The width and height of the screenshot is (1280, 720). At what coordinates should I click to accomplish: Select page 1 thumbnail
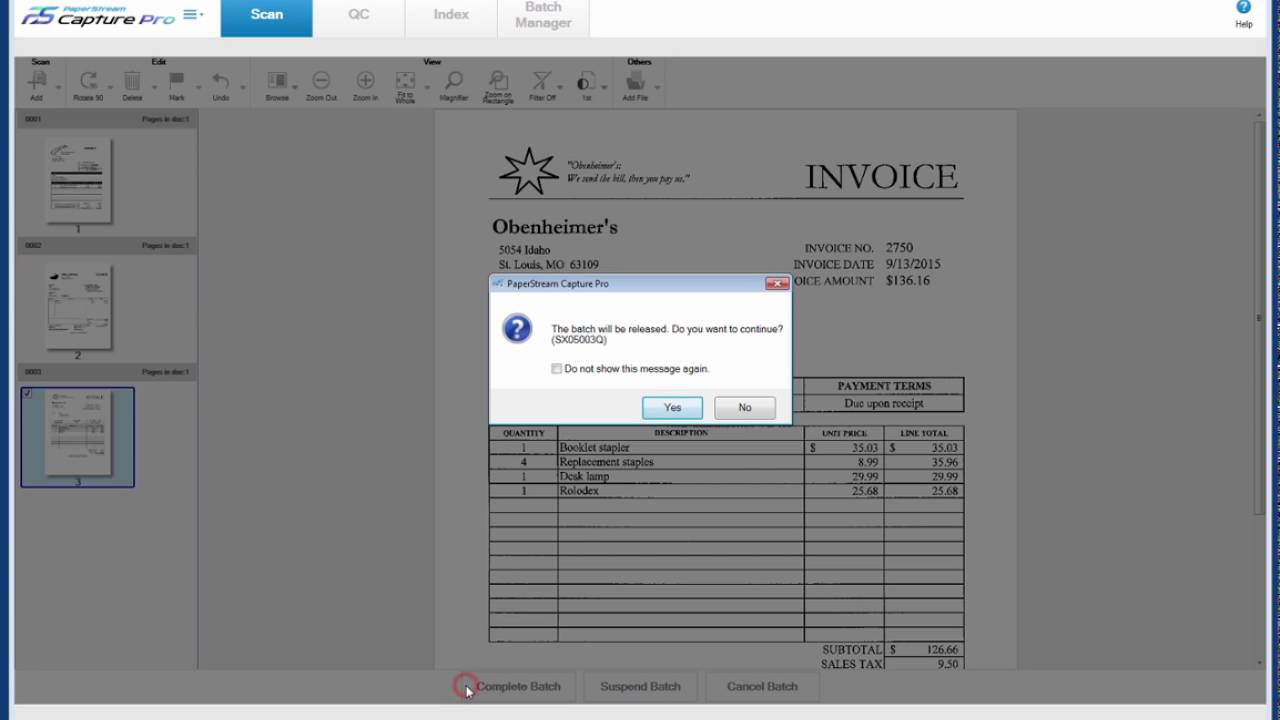(x=78, y=181)
